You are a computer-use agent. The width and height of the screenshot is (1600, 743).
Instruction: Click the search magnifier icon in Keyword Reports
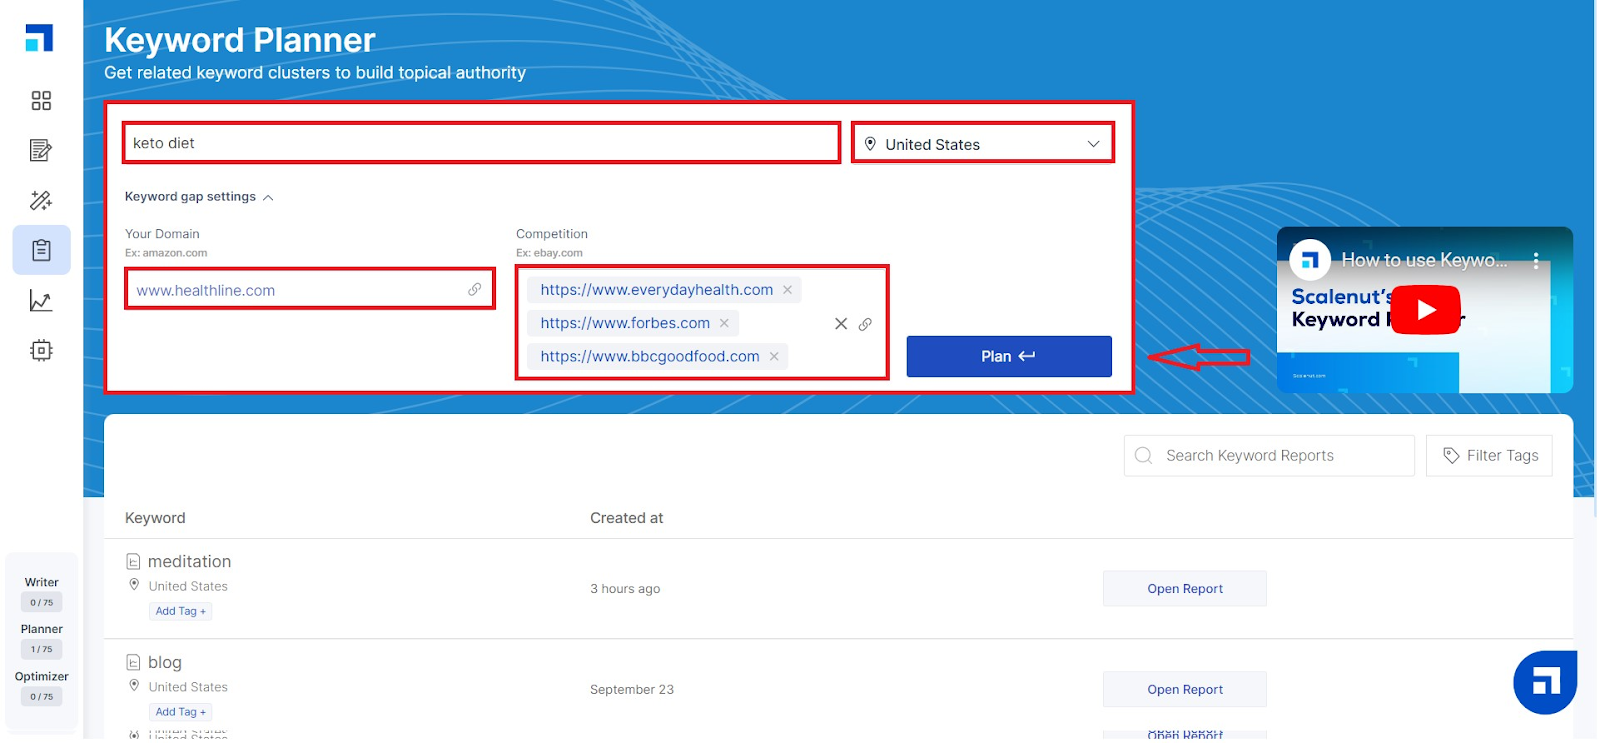click(x=1144, y=455)
